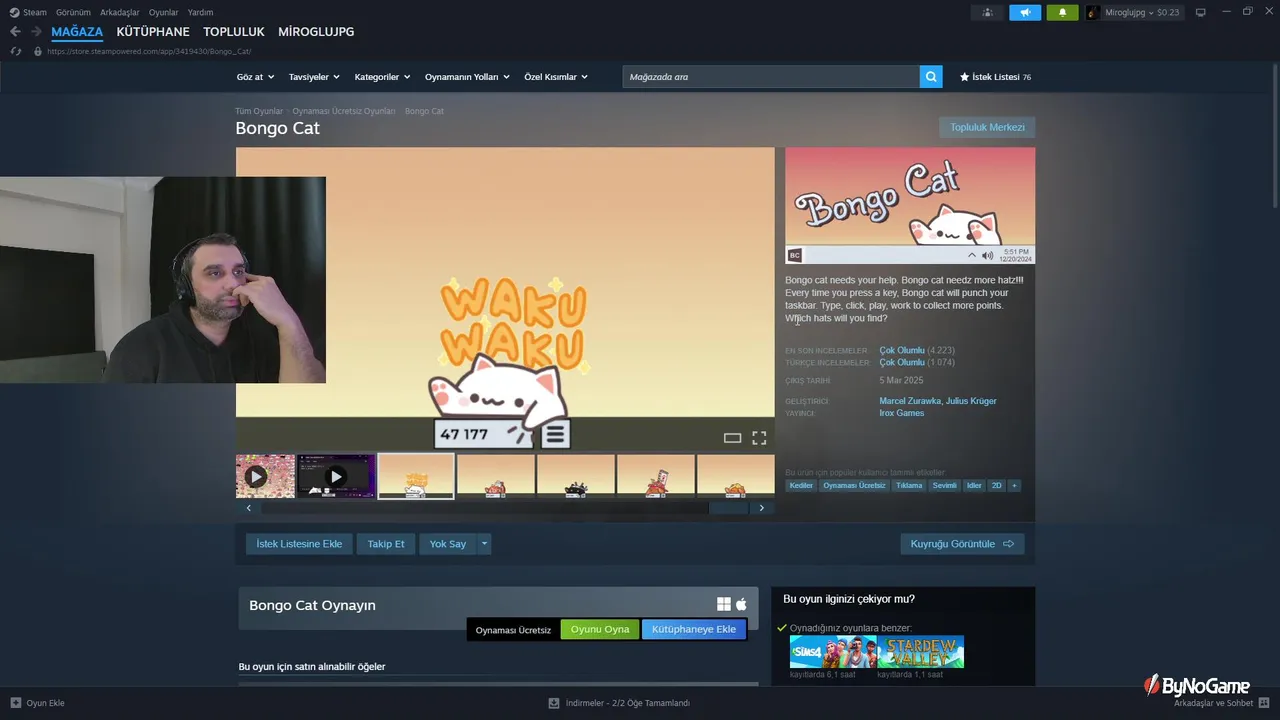
Task: Open the Stardew Valley game thumbnail
Action: pyautogui.click(x=921, y=652)
